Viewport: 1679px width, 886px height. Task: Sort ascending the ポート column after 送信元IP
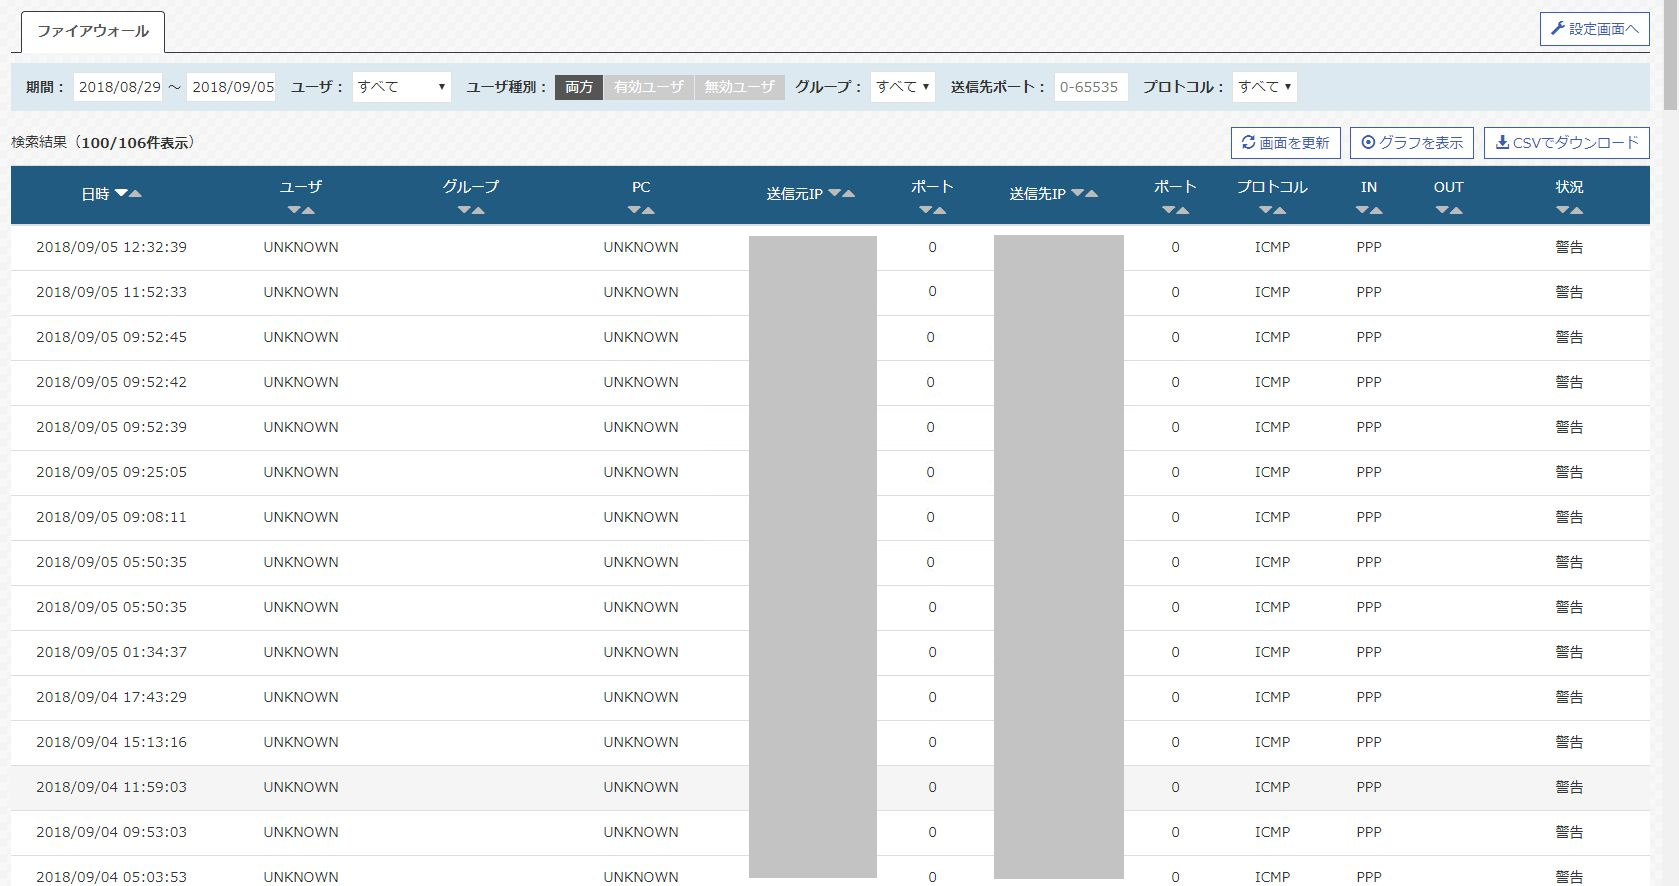[x=939, y=211]
